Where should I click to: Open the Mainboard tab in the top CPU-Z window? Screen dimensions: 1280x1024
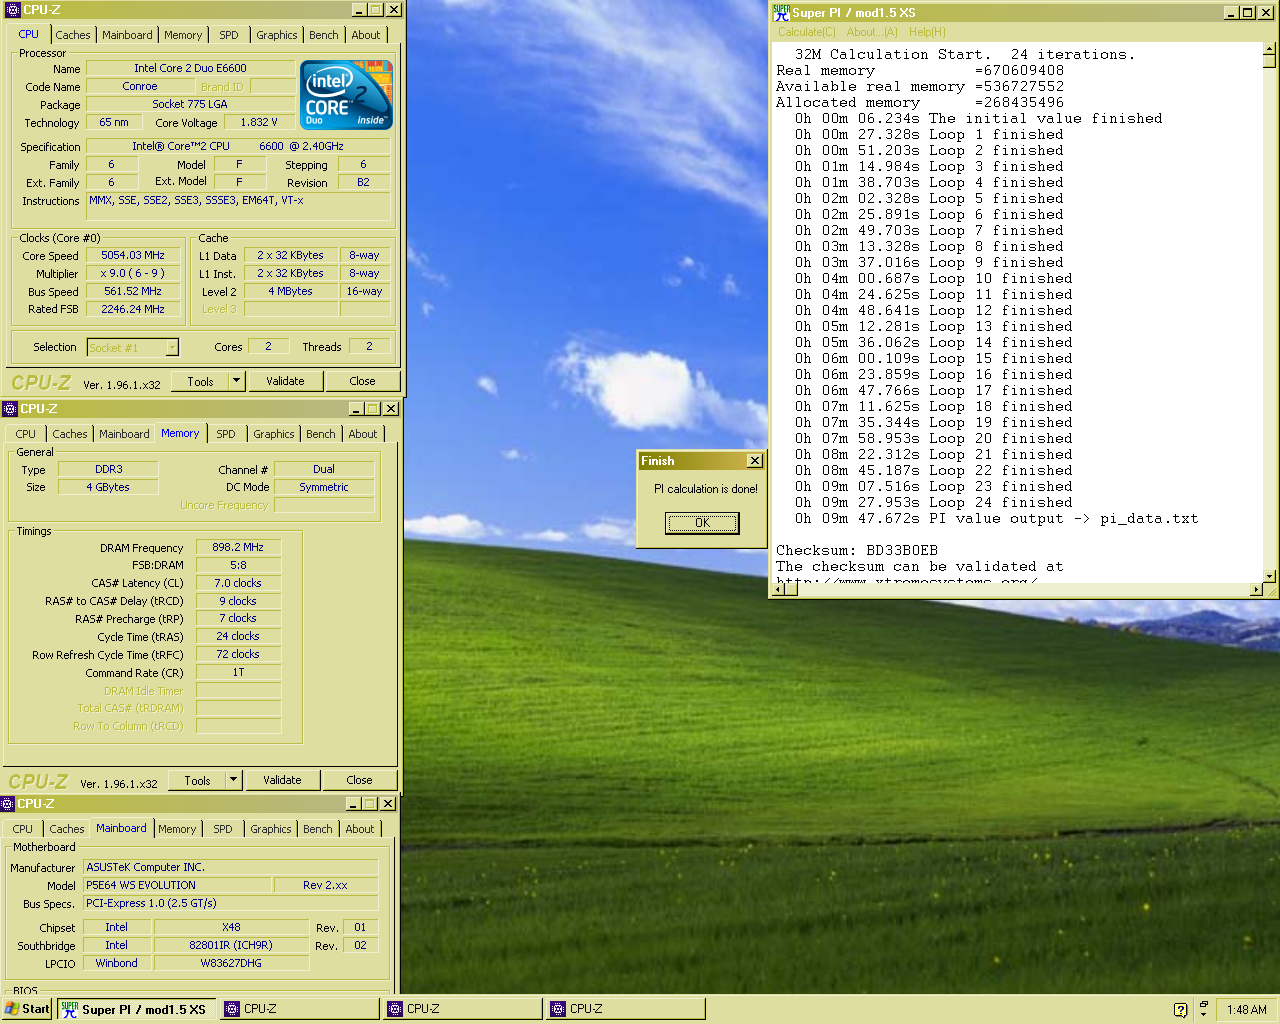[x=128, y=35]
